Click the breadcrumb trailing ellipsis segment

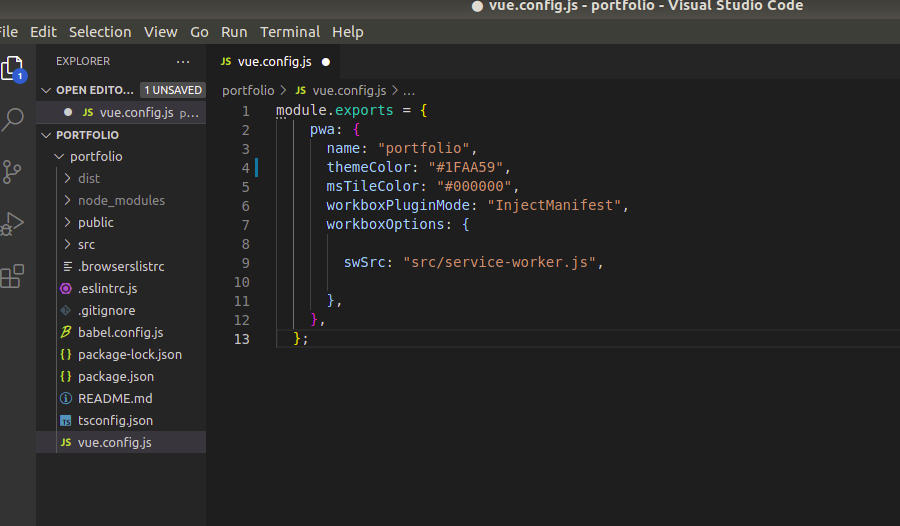coord(409,91)
